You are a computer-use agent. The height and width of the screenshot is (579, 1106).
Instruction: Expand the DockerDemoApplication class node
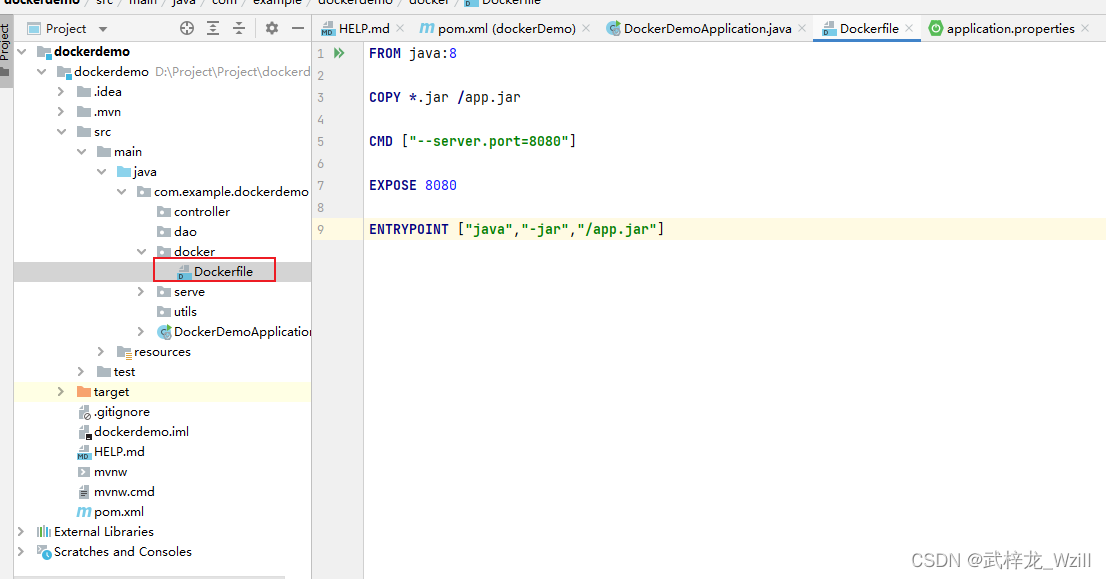pos(141,331)
